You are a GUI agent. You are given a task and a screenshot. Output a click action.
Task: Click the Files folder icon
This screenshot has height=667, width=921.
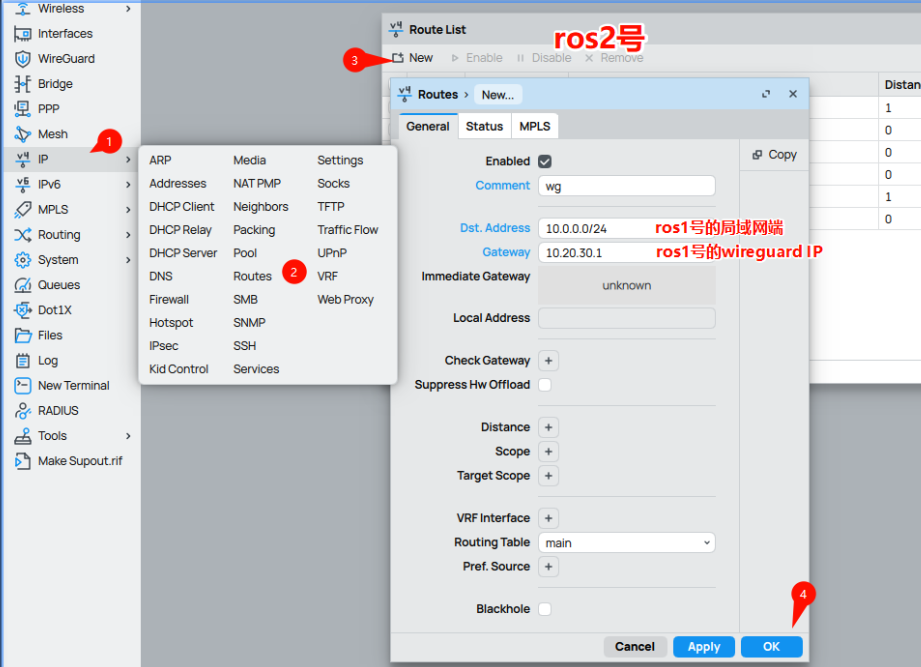22,335
